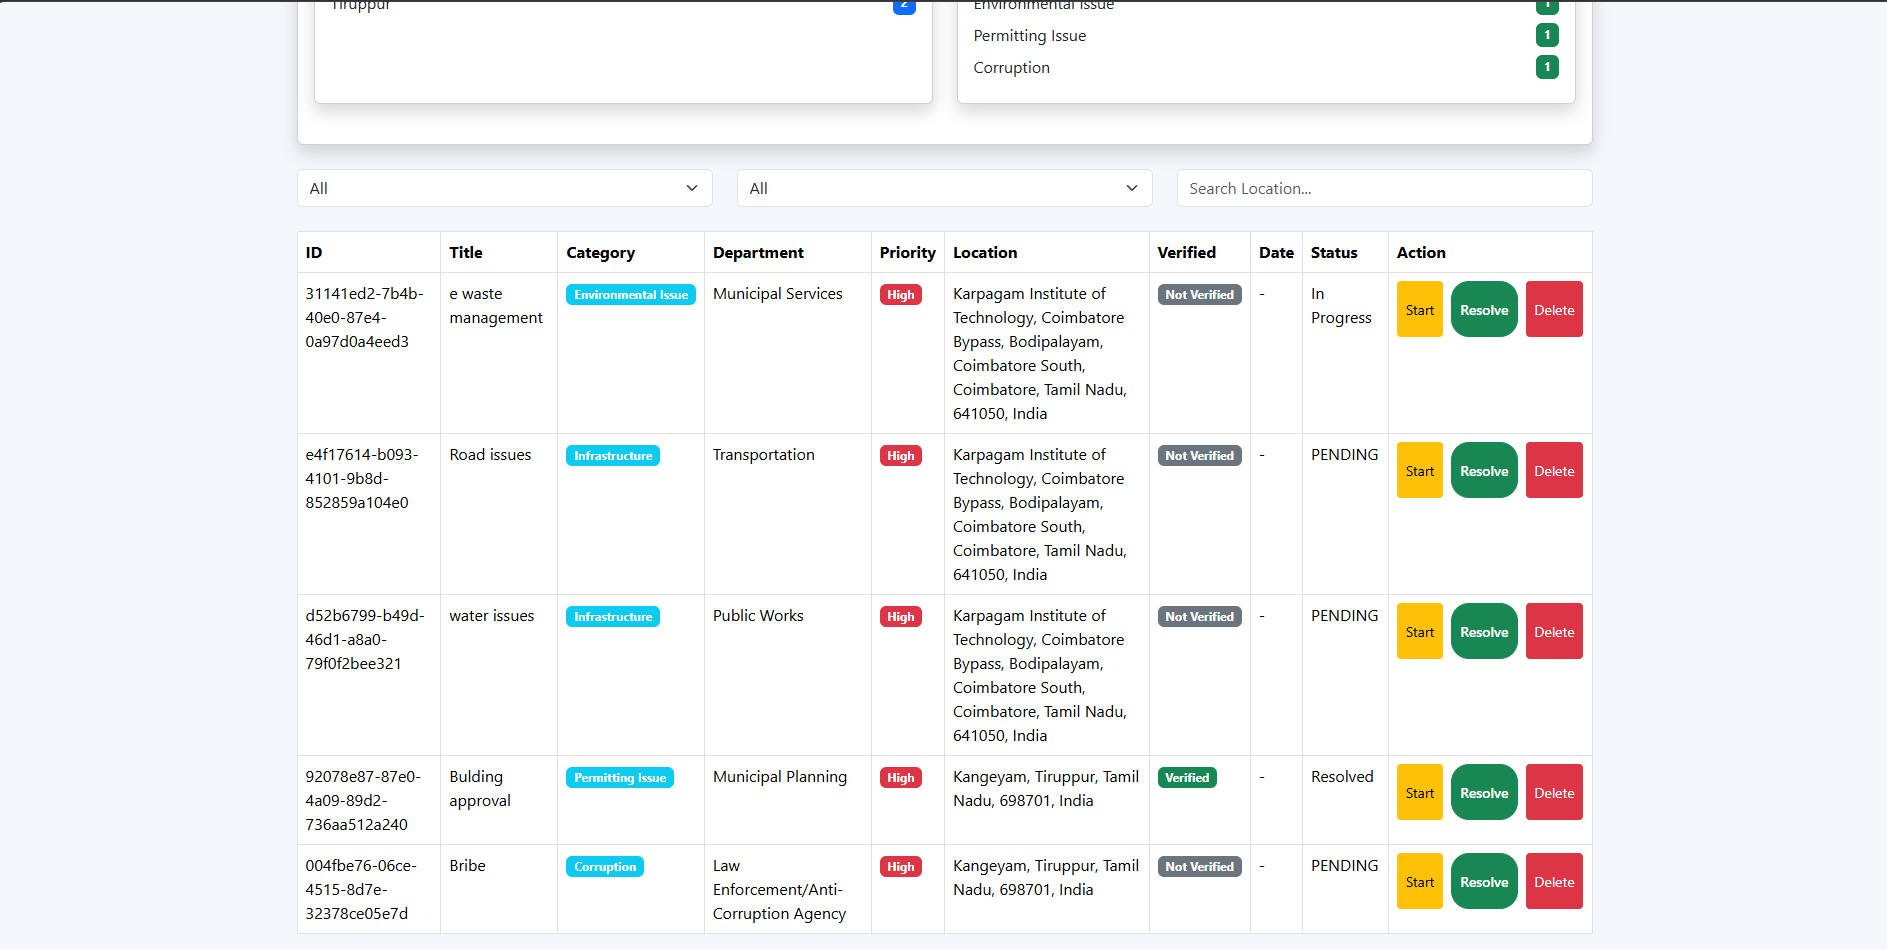Click the Priority column header
Screen dimensions: 1887x949
[x=907, y=252]
